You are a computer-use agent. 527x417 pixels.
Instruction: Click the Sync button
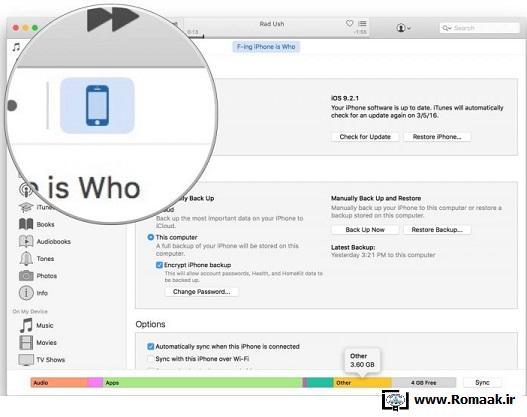pos(482,382)
